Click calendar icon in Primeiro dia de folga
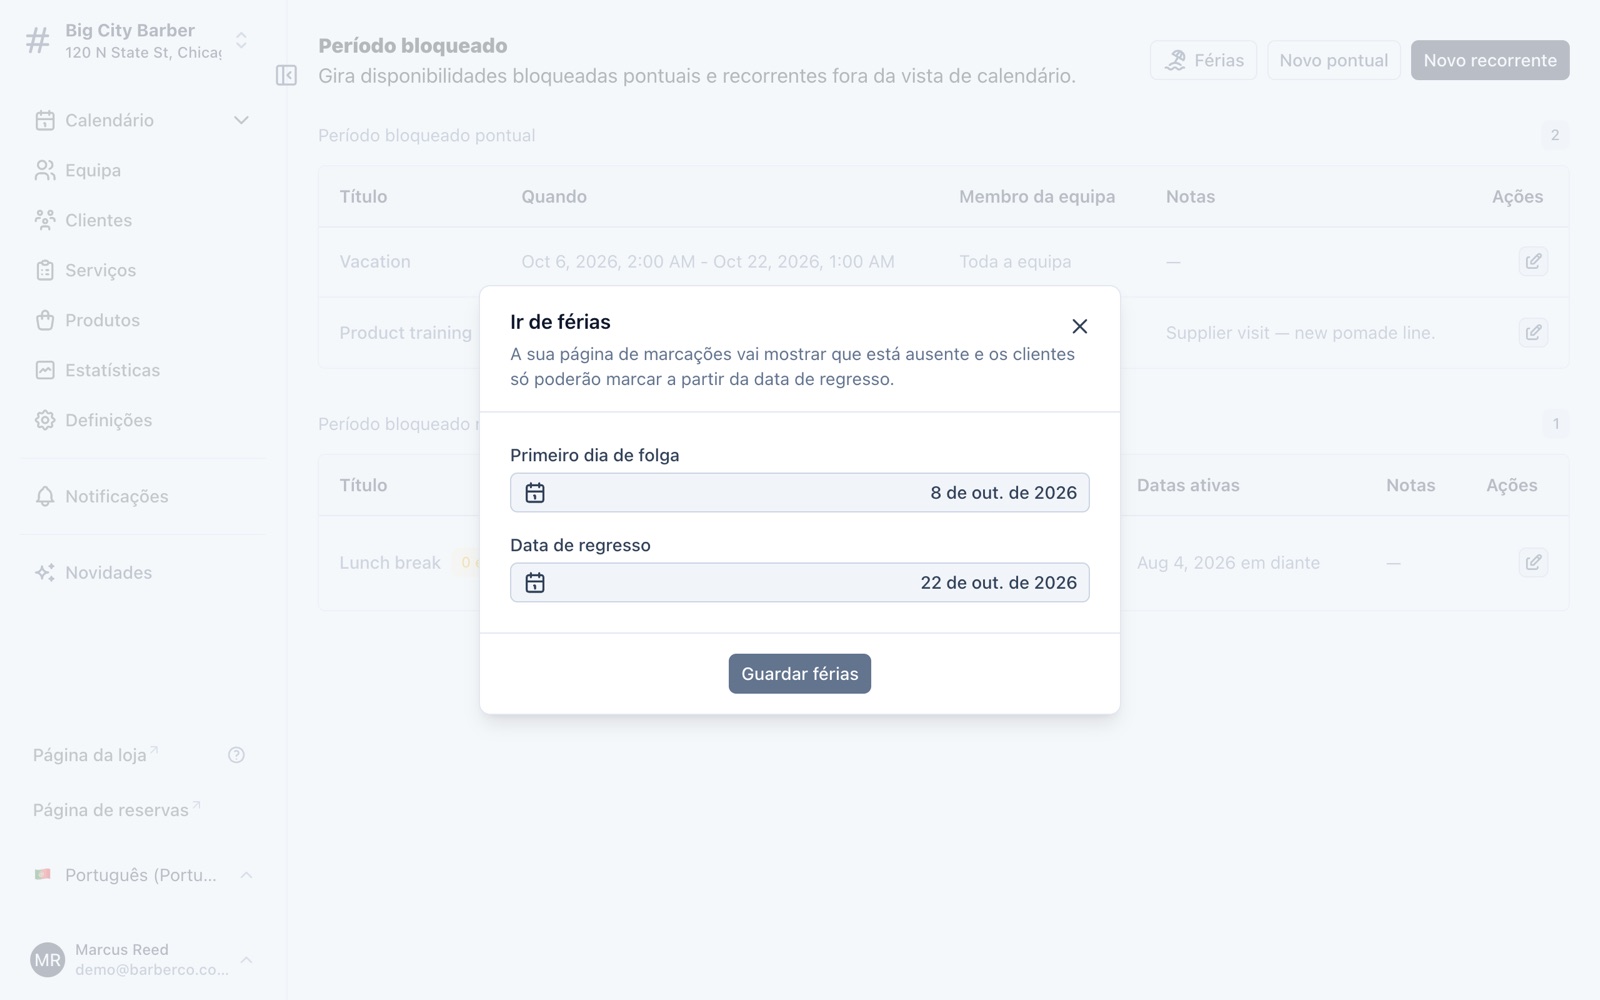This screenshot has height=1000, width=1600. click(535, 493)
